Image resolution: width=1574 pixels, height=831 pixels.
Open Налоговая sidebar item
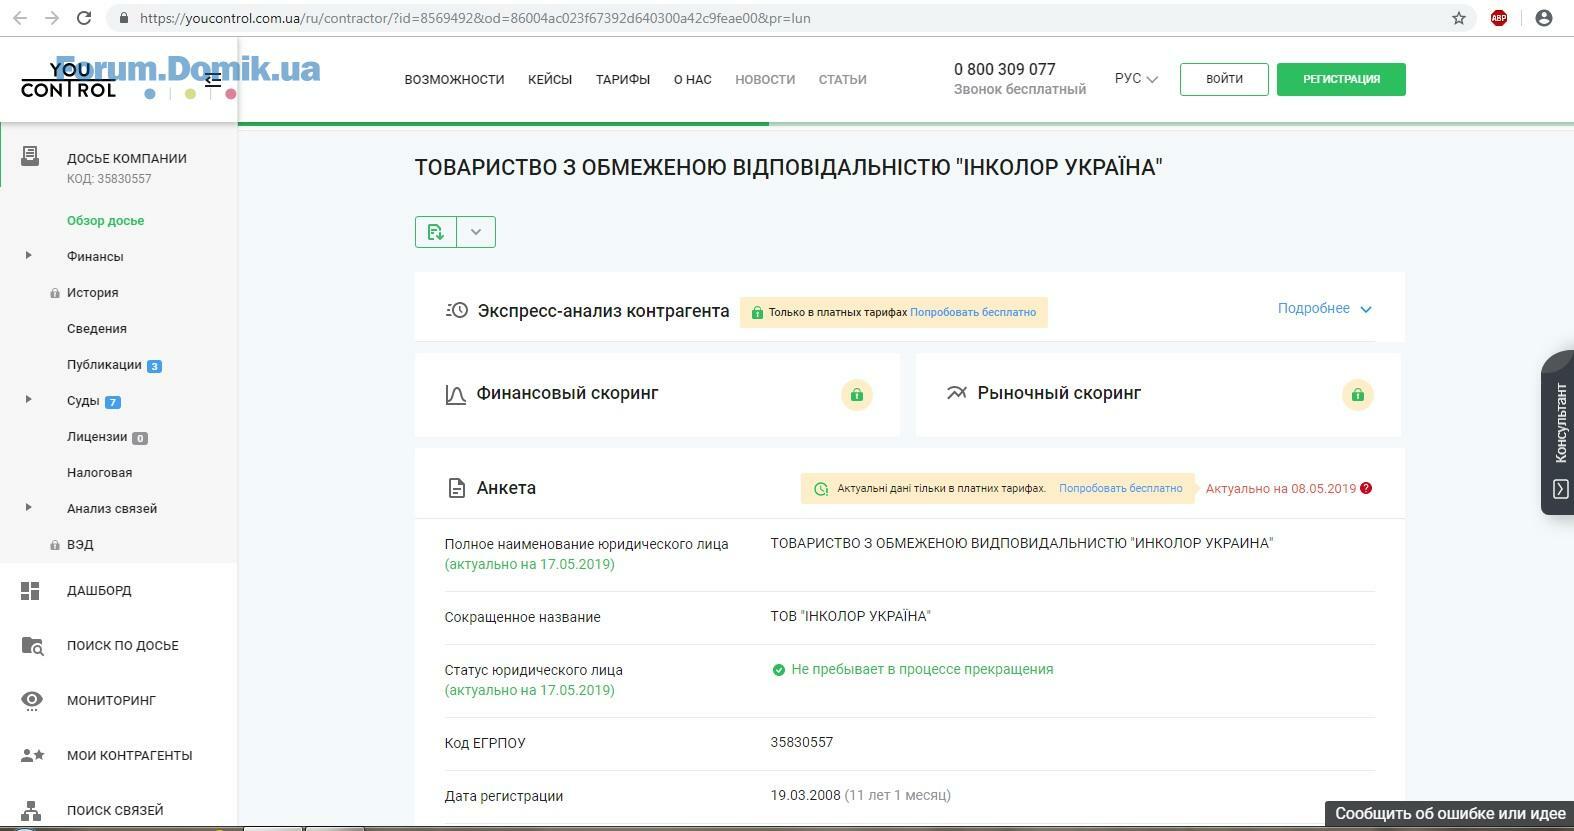(99, 472)
